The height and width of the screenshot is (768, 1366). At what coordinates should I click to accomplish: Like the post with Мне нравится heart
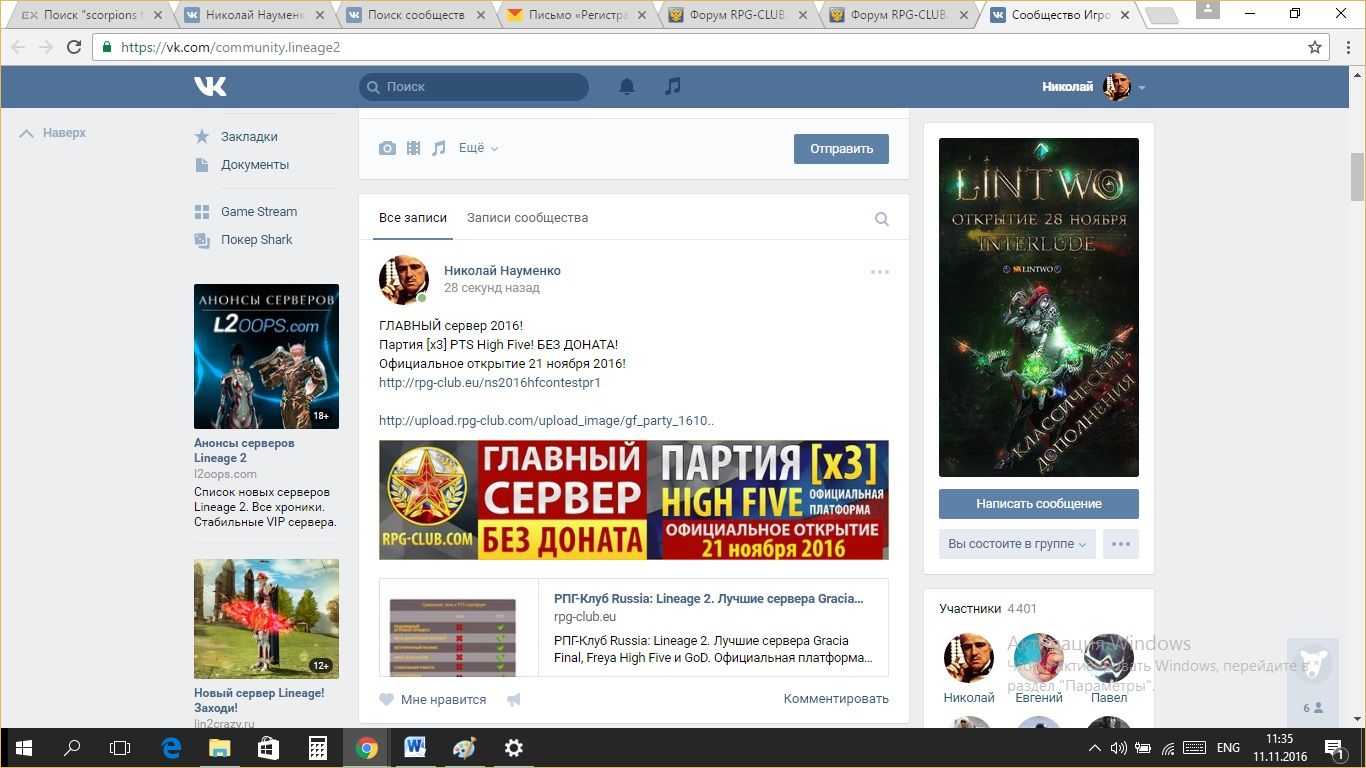433,700
